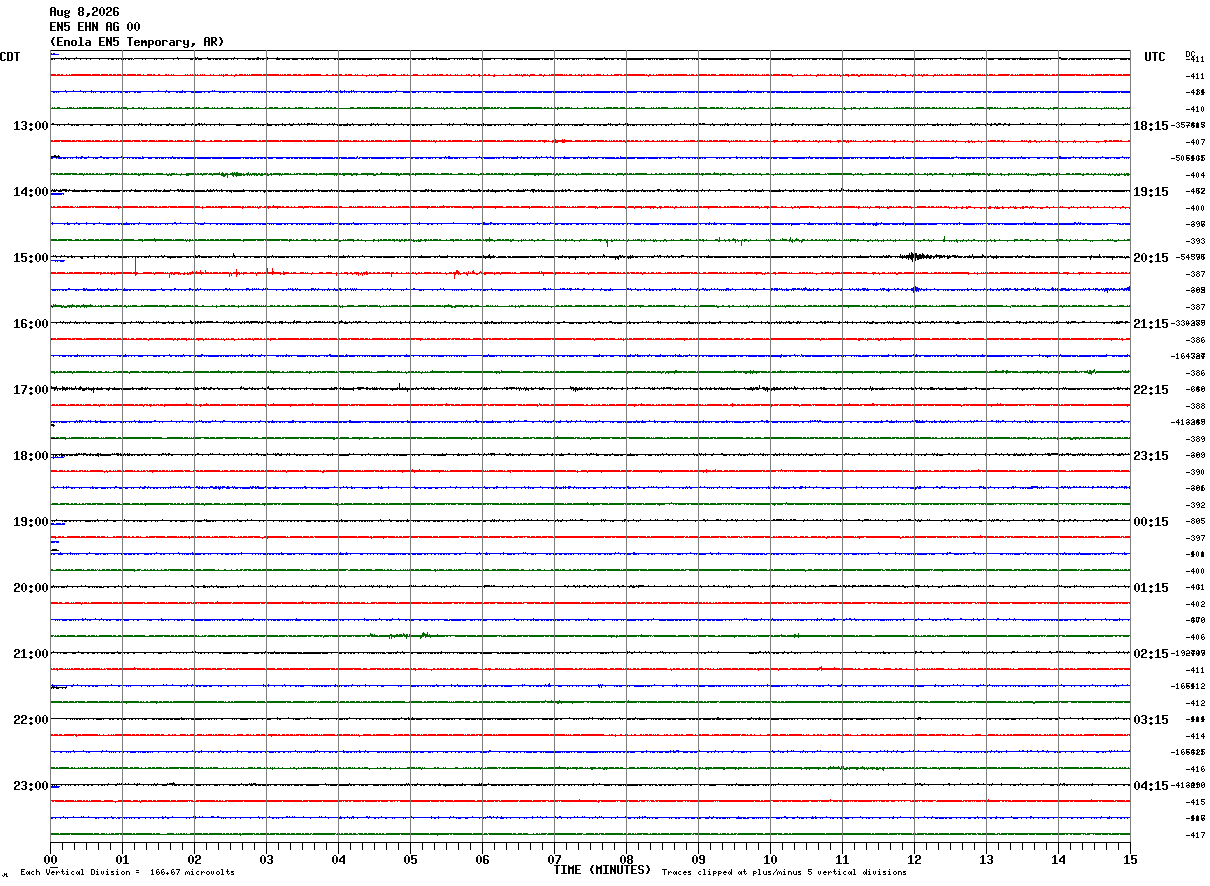The width and height of the screenshot is (1210, 886).
Task: Select minute 12 on the time axis
Action: tap(914, 859)
